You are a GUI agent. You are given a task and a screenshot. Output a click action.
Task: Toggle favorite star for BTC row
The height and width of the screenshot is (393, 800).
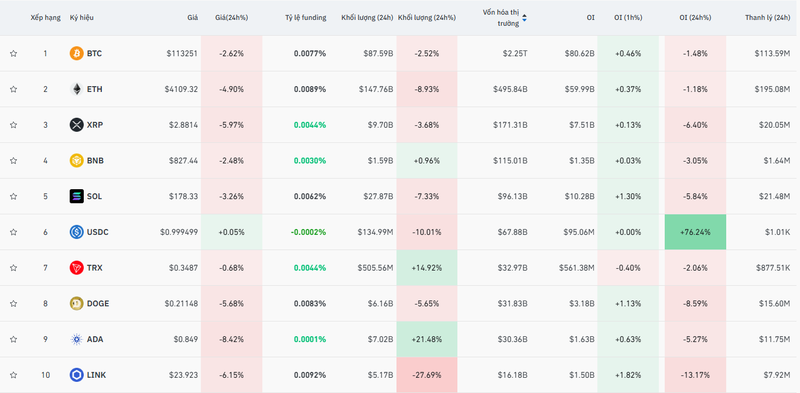click(x=13, y=53)
